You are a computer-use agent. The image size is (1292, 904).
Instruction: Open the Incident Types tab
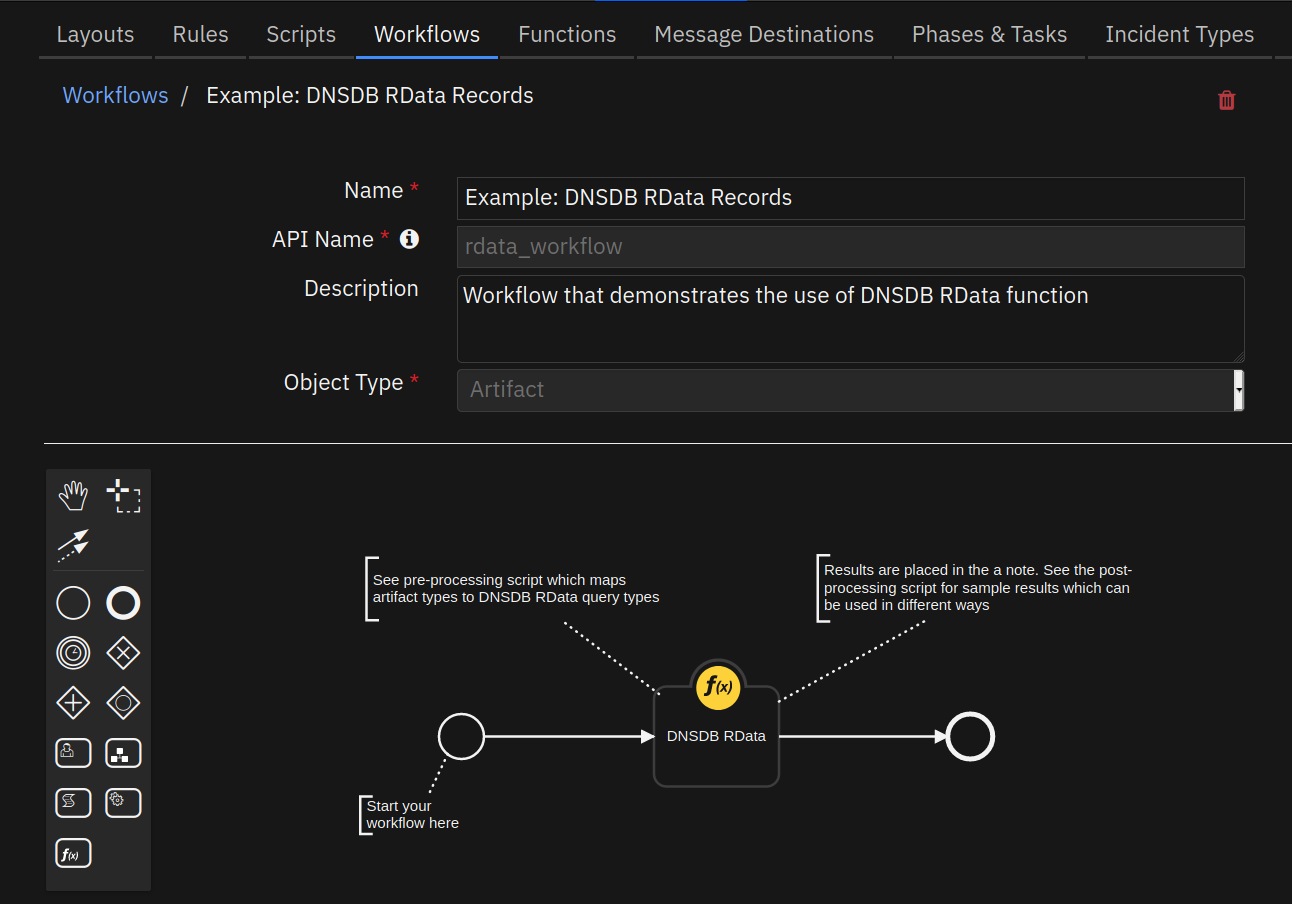point(1179,34)
